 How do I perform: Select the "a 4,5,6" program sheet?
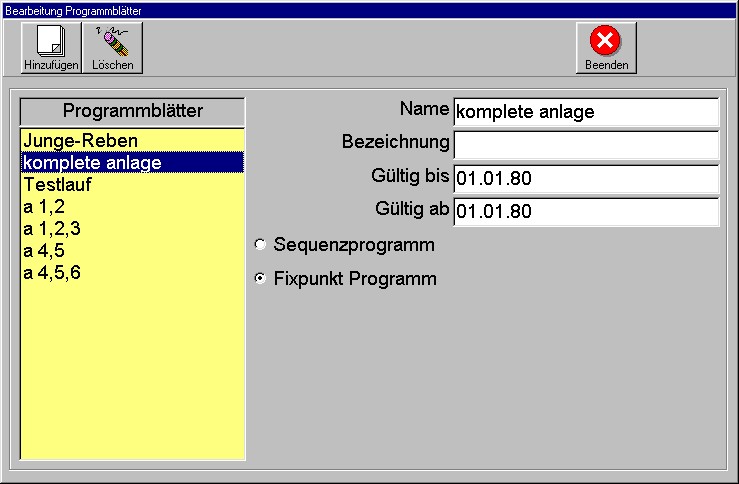coord(51,272)
